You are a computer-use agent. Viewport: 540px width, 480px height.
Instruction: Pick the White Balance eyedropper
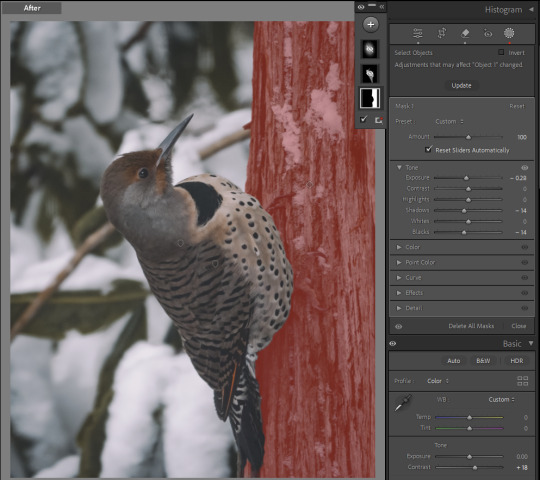coord(403,403)
